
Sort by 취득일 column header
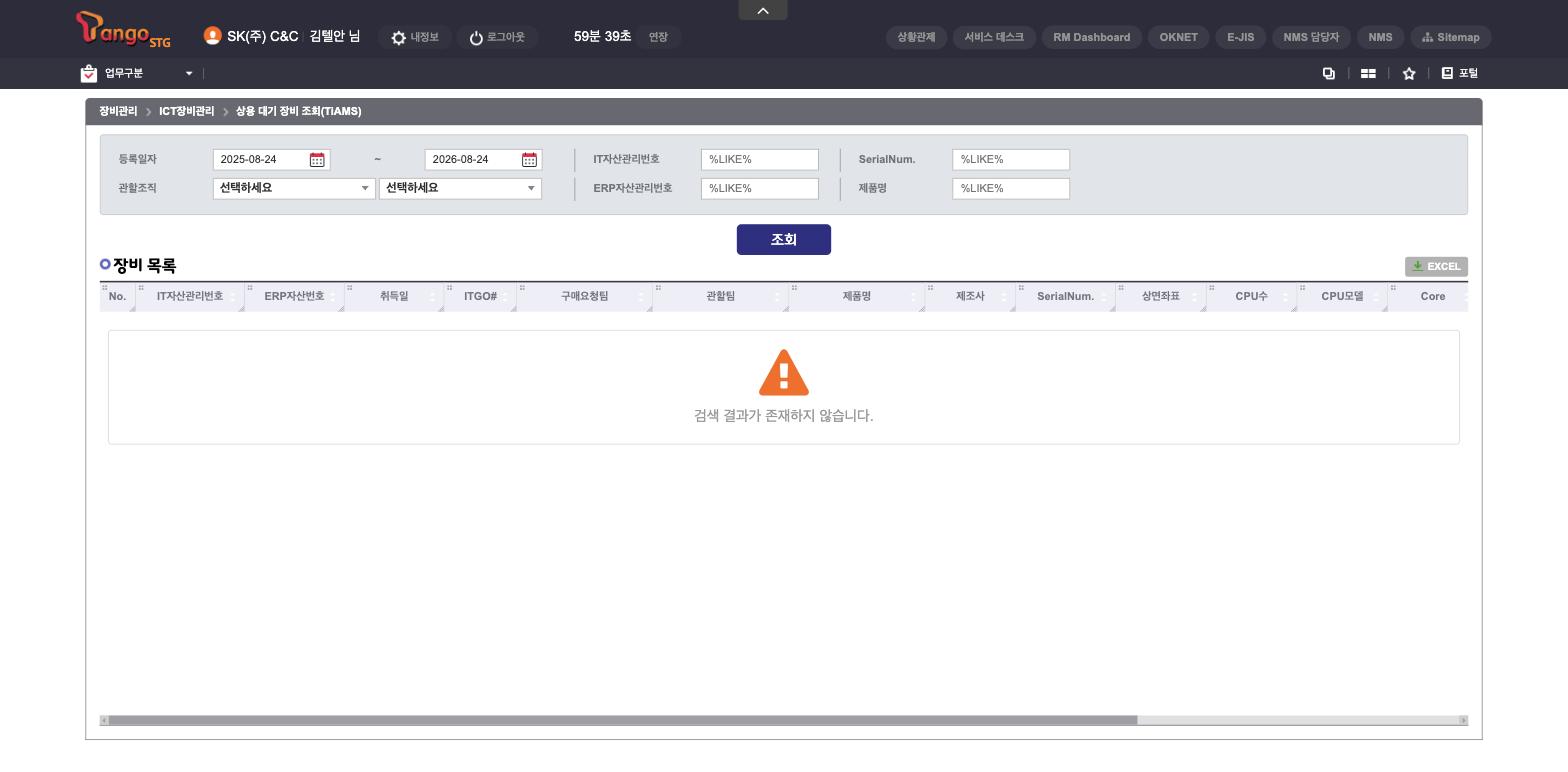(394, 297)
